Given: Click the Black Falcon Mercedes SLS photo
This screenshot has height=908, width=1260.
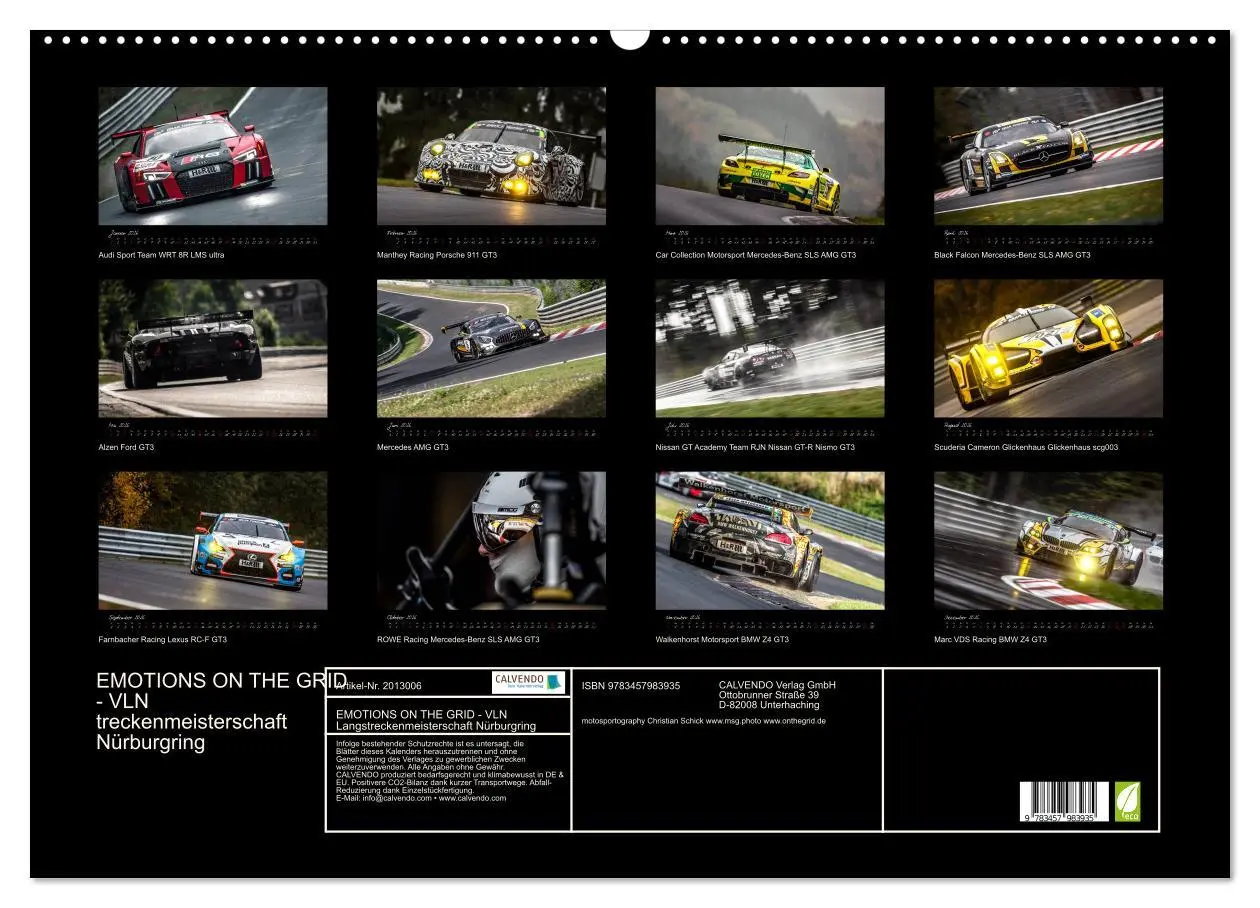Looking at the screenshot, I should [1048, 156].
